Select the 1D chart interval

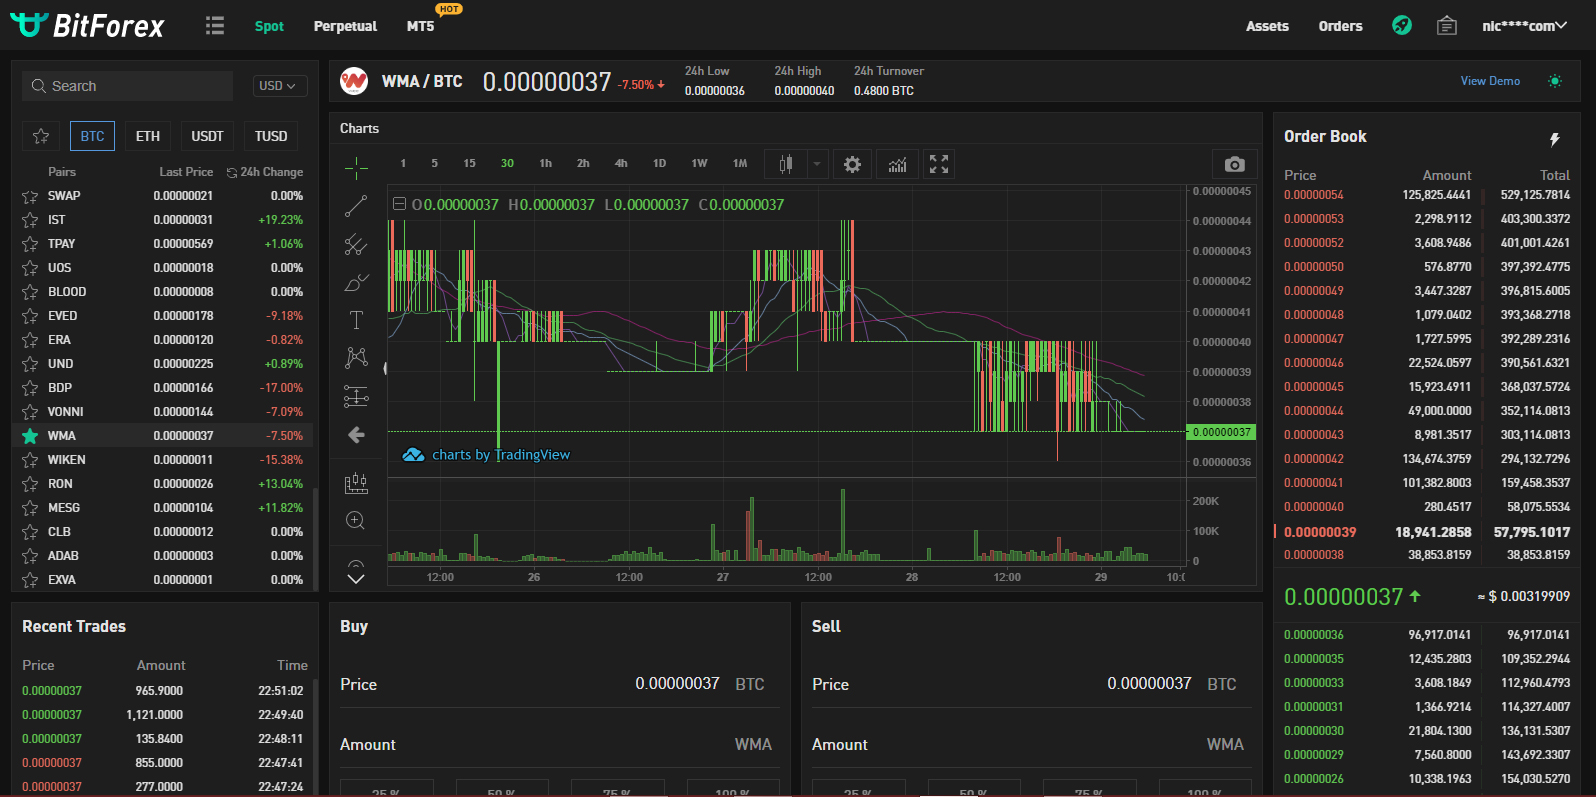[x=659, y=163]
